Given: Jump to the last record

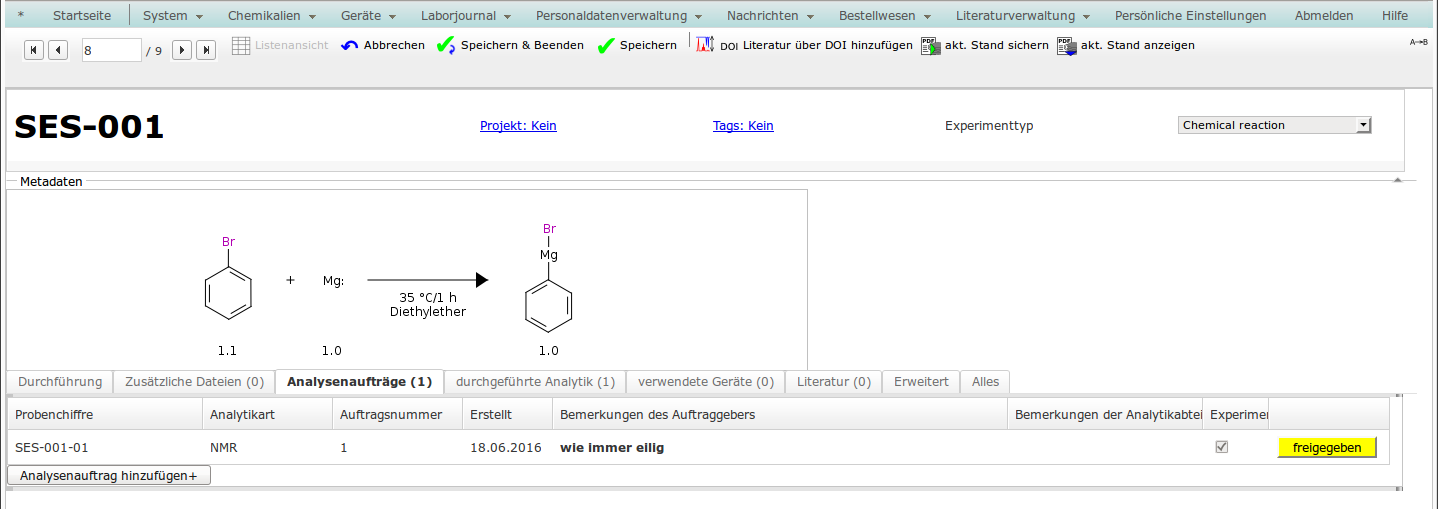Looking at the screenshot, I should coord(206,50).
